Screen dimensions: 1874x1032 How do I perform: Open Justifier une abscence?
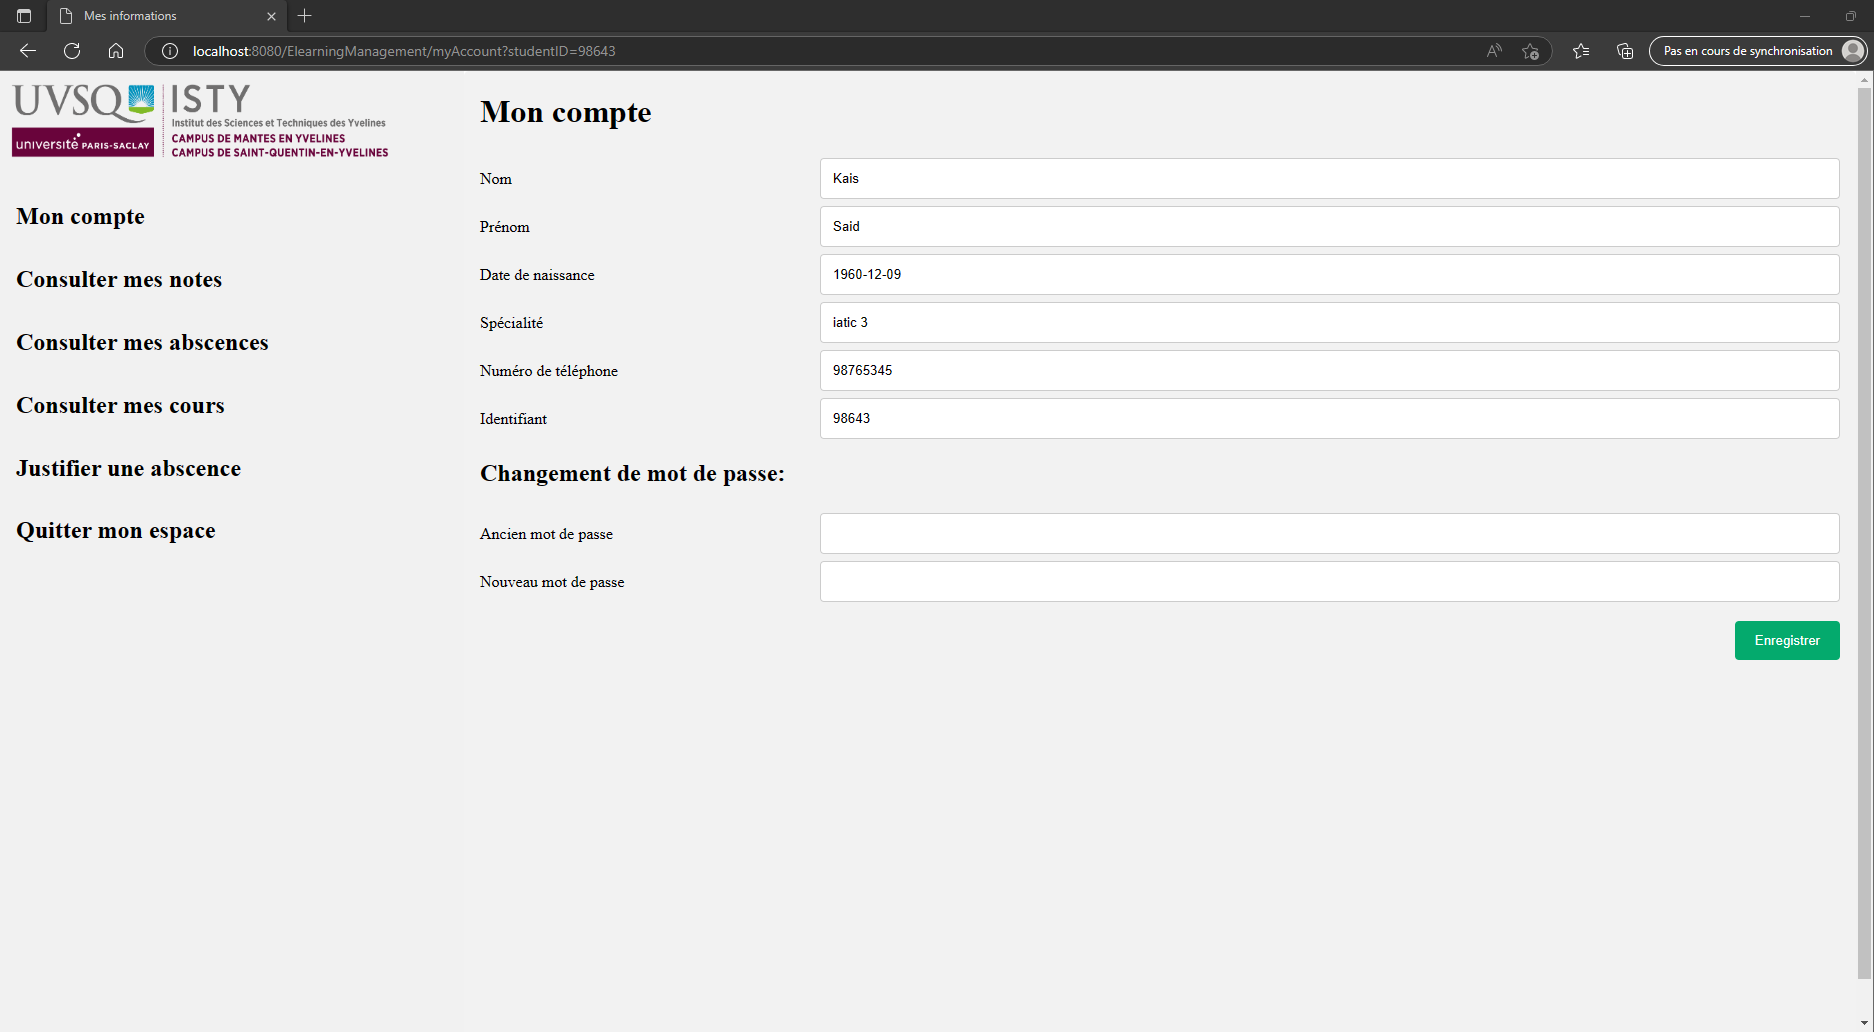pos(128,468)
